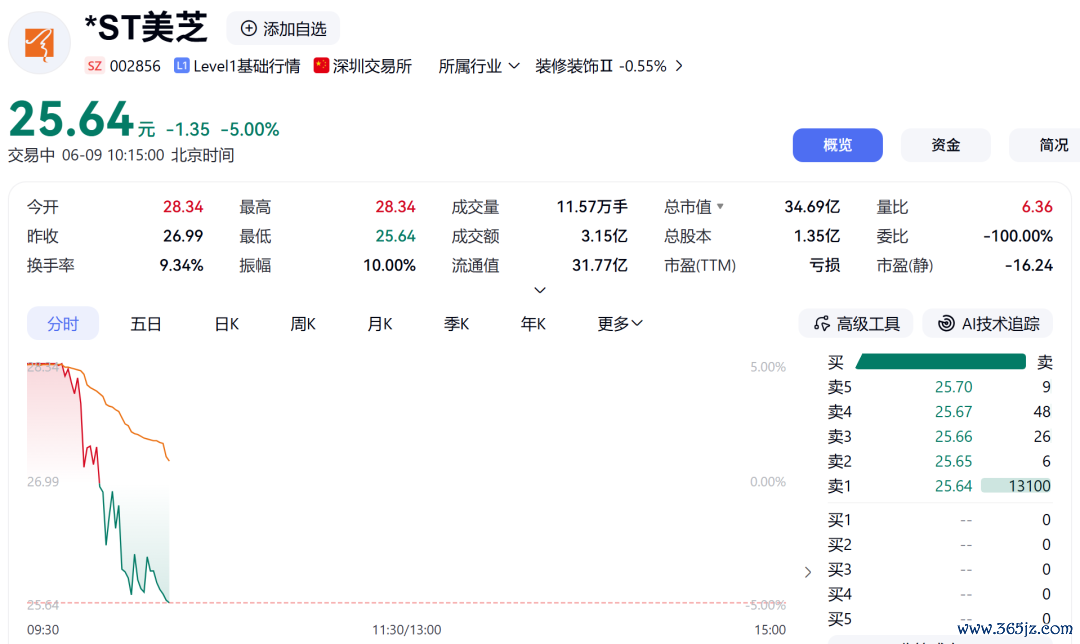Click the *ST美芝 company logo

click(39, 43)
